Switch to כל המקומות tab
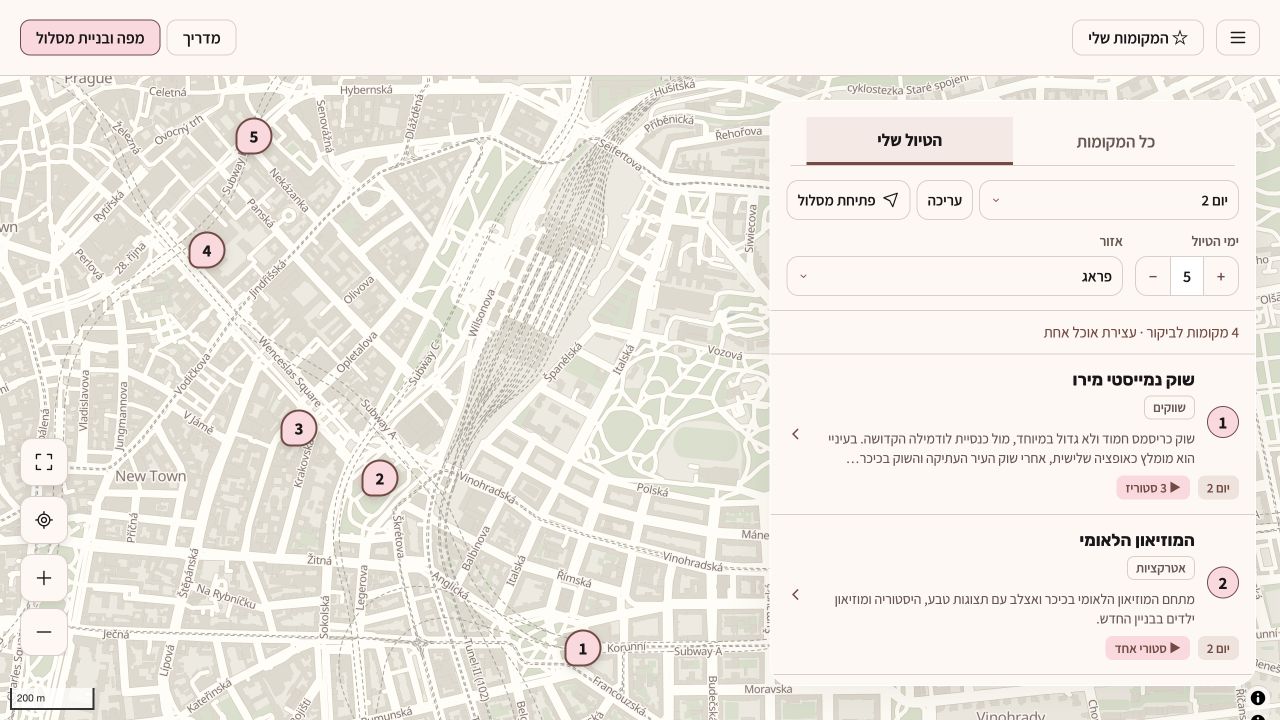 coord(1115,141)
